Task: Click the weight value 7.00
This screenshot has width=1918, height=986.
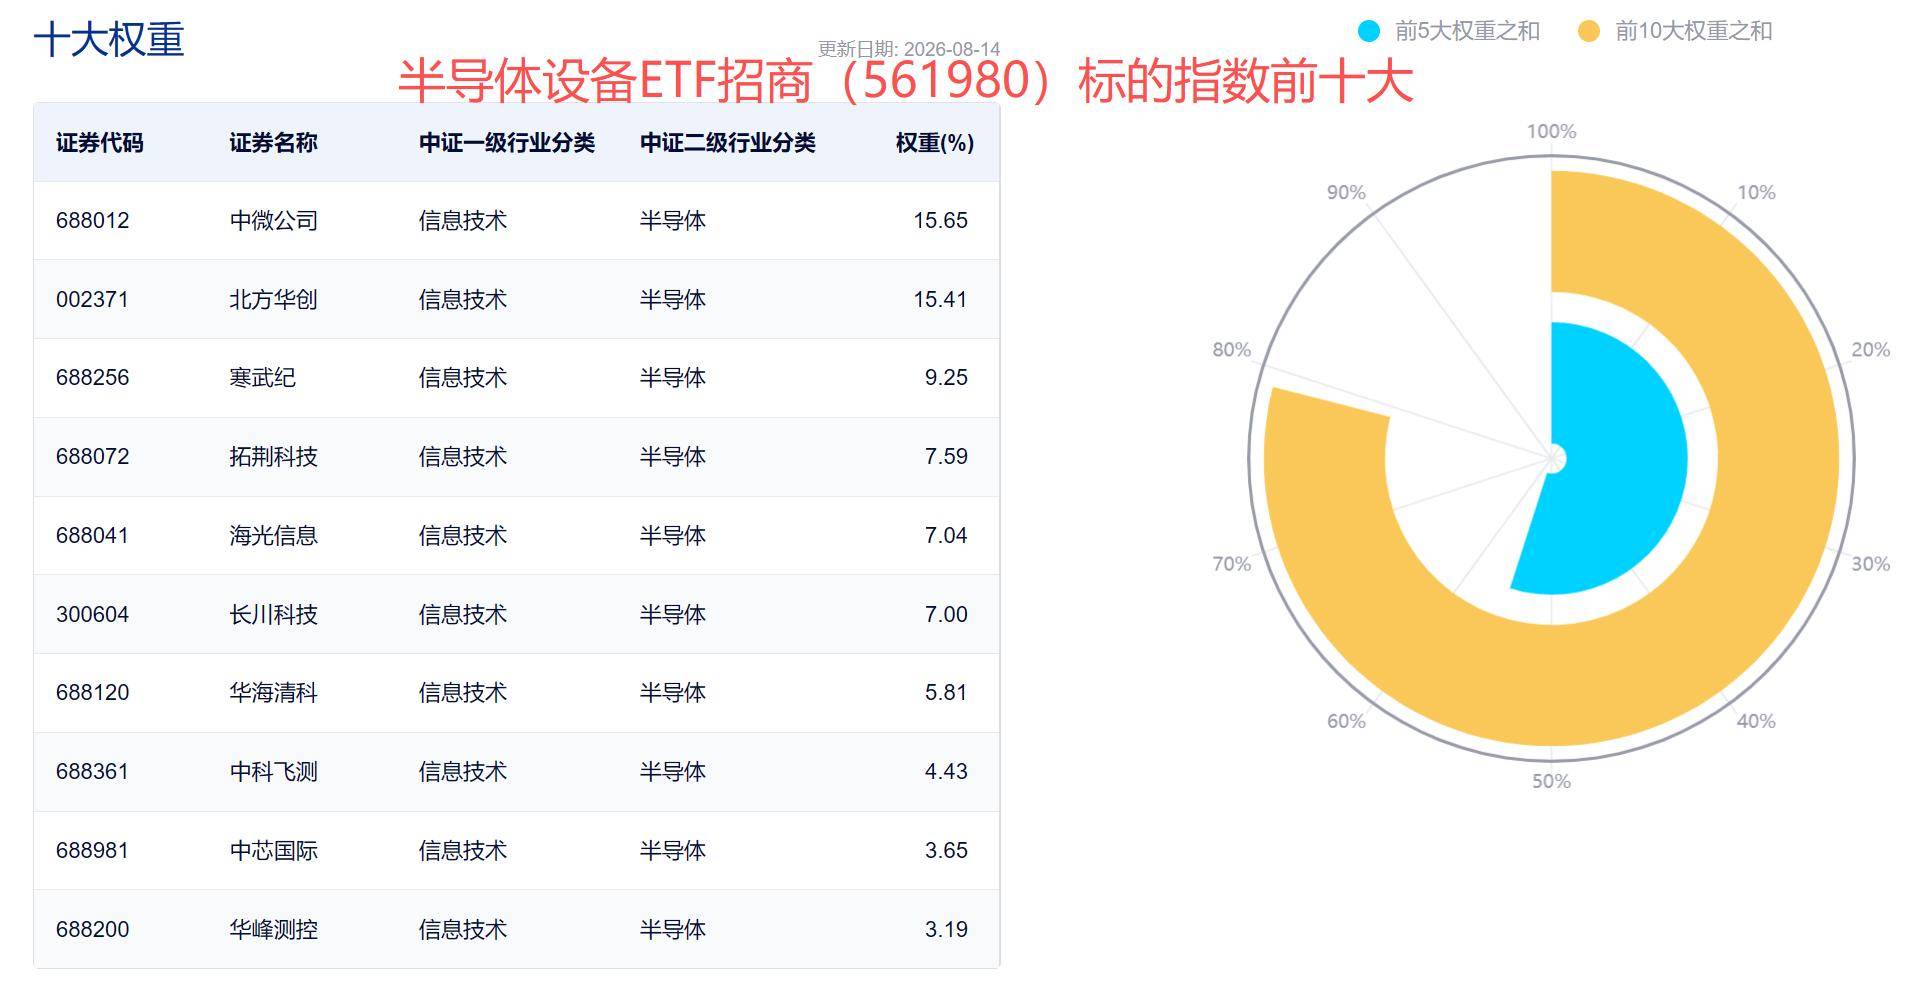Action: click(946, 615)
